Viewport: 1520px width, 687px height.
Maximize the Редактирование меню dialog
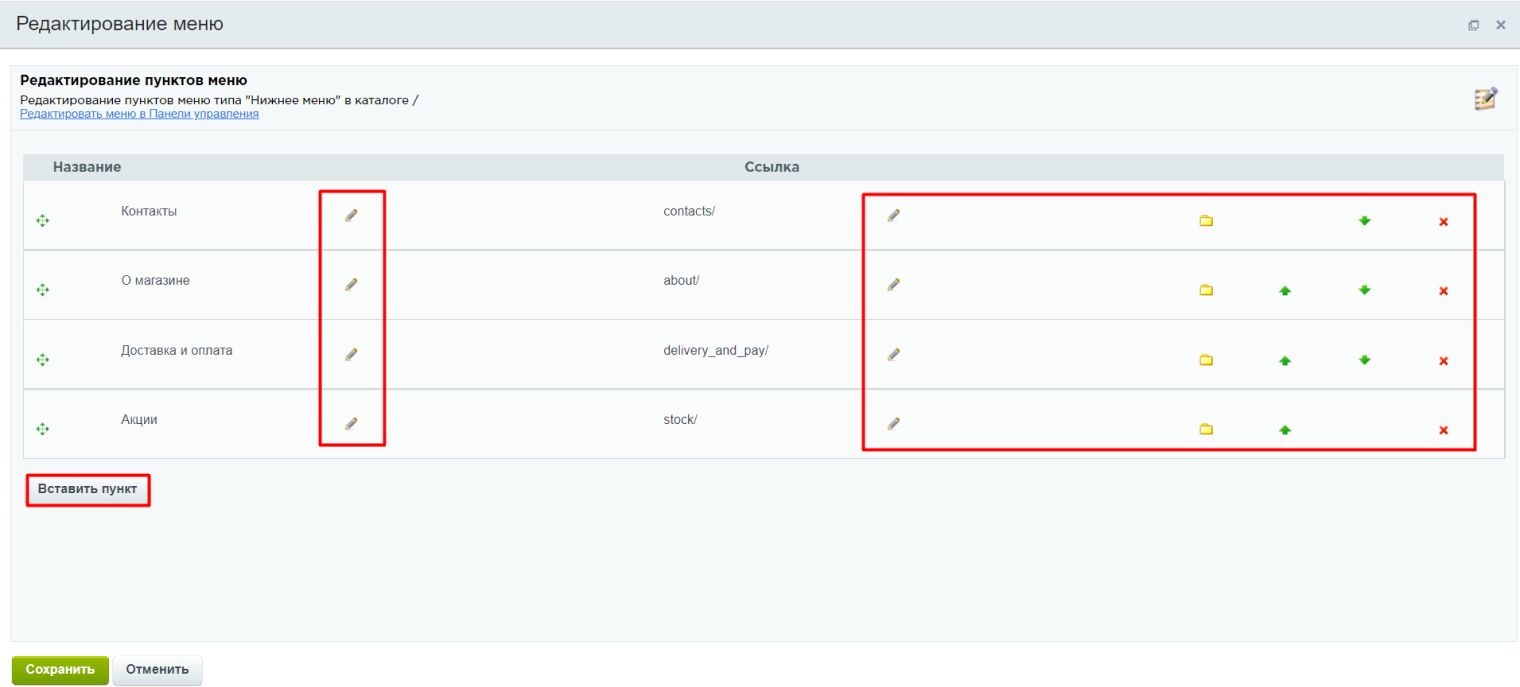point(1473,25)
